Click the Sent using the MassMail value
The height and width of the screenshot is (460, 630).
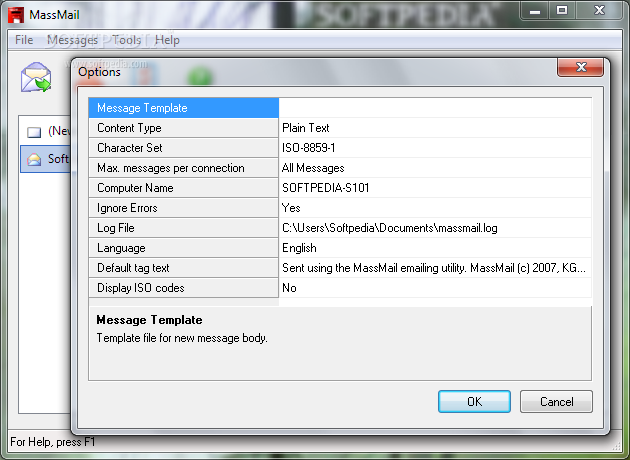click(435, 268)
